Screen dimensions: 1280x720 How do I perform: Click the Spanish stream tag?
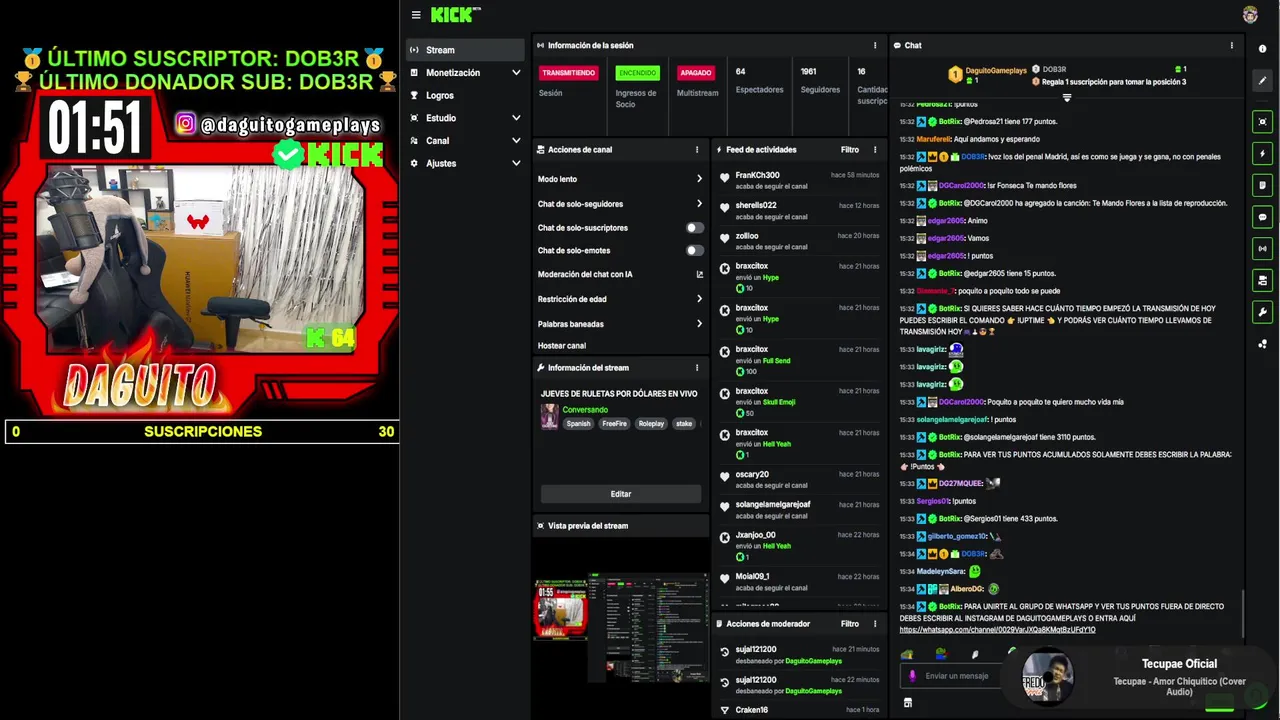(x=578, y=424)
